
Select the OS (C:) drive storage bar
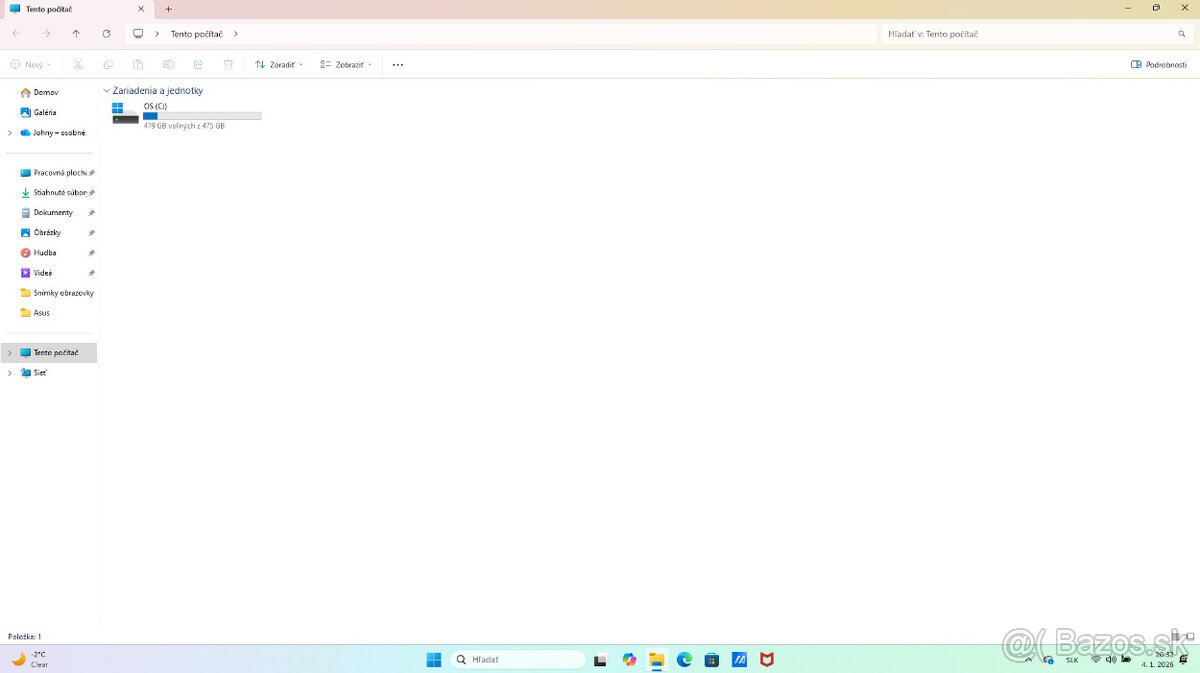(202, 116)
